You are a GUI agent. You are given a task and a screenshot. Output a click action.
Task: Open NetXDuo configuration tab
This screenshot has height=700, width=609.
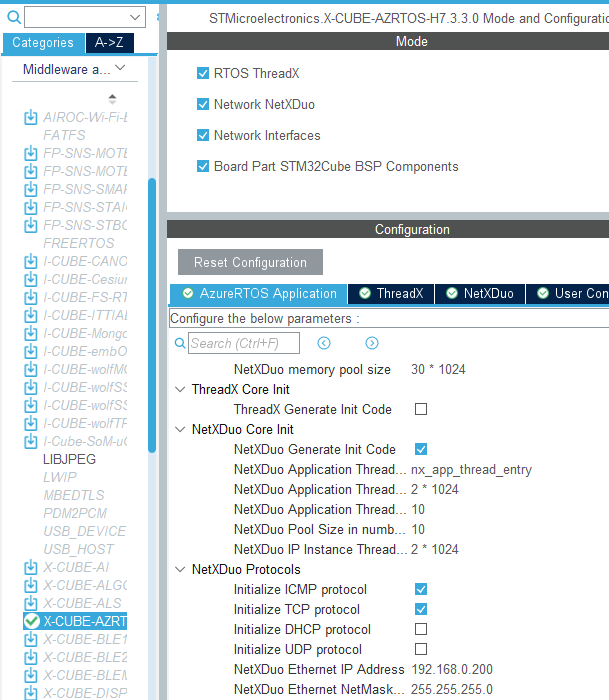[480, 294]
